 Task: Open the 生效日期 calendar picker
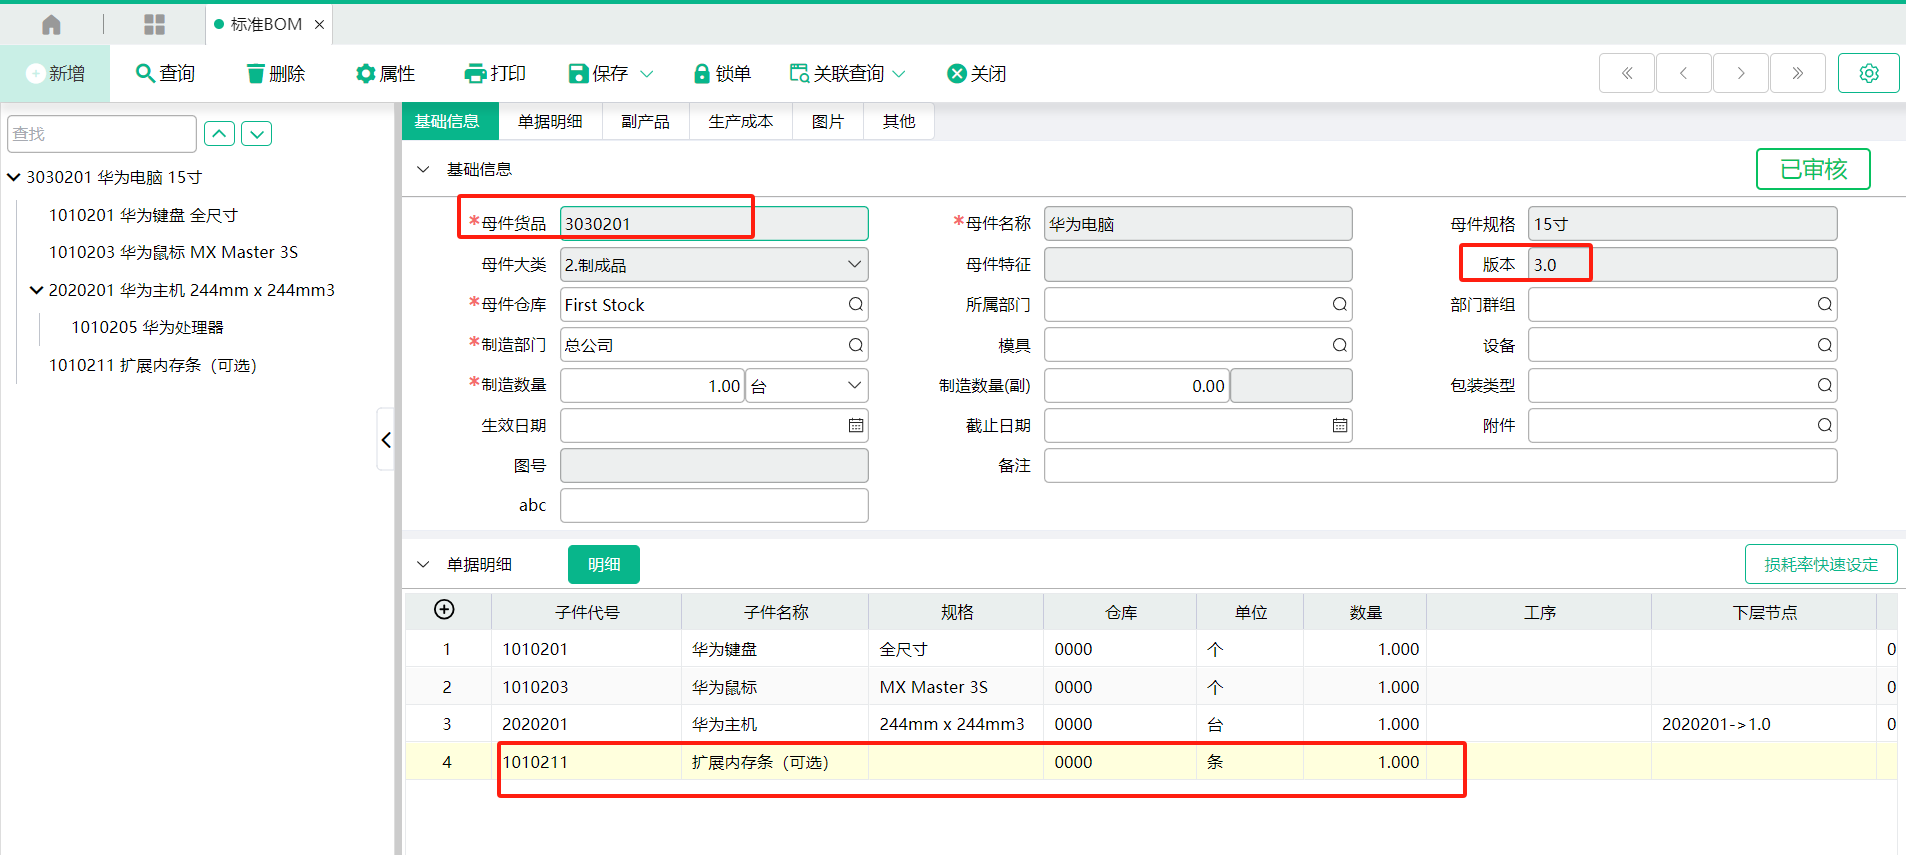point(856,425)
